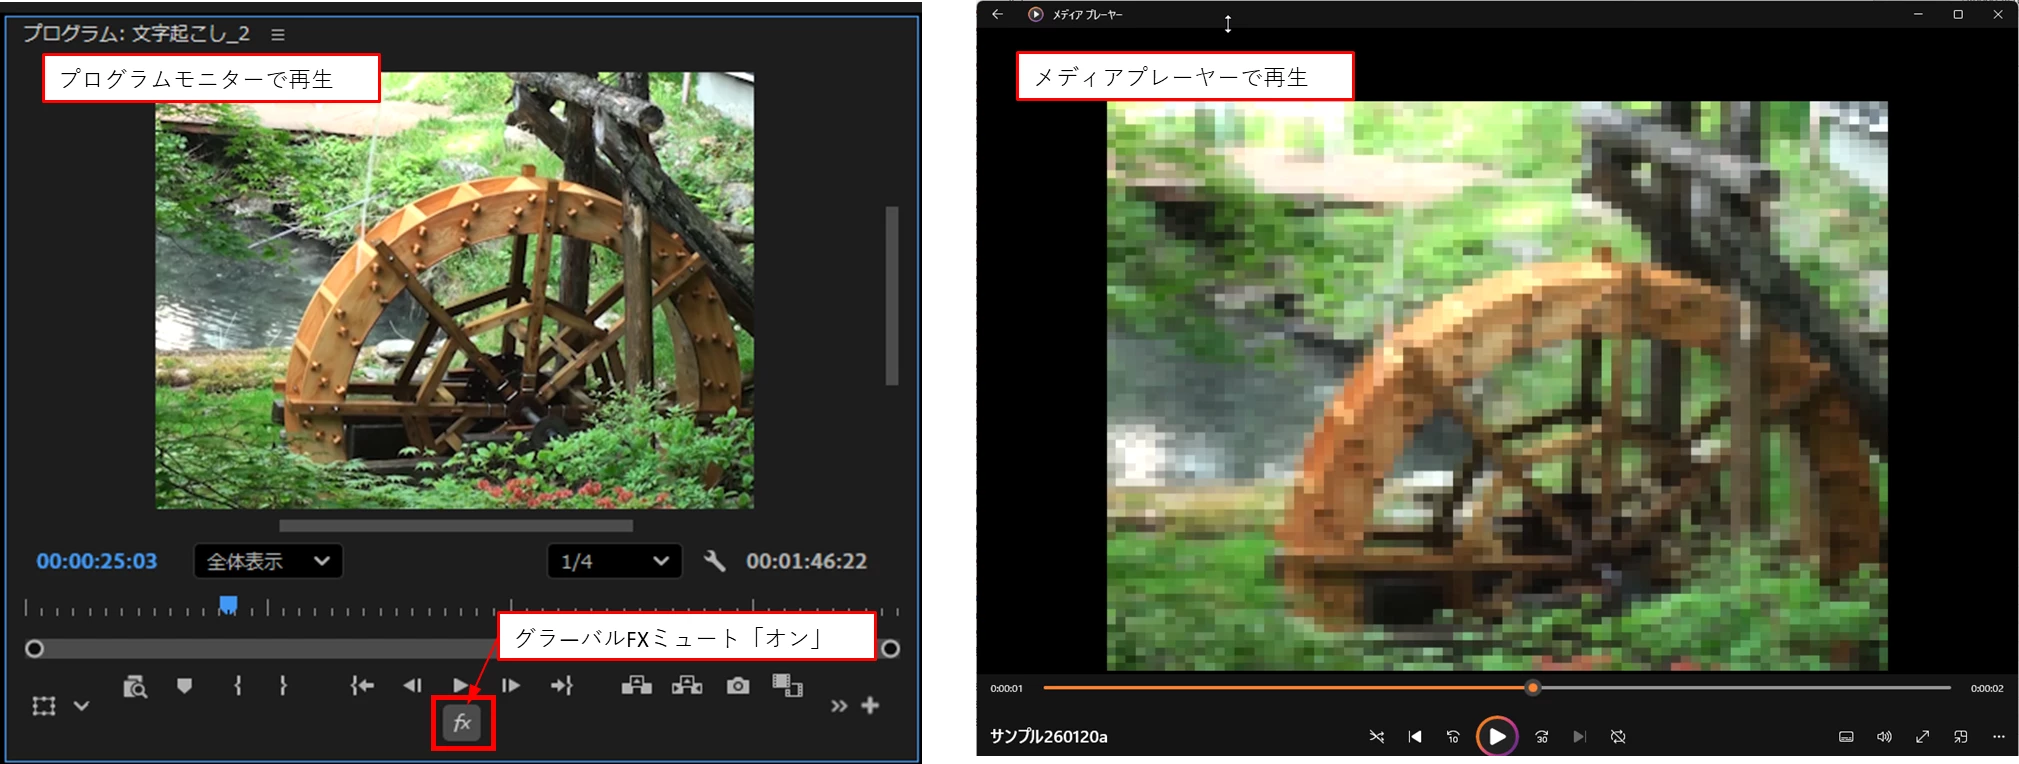Mark Out with the right brace icon
The height and width of the screenshot is (764, 2019).
click(x=283, y=686)
